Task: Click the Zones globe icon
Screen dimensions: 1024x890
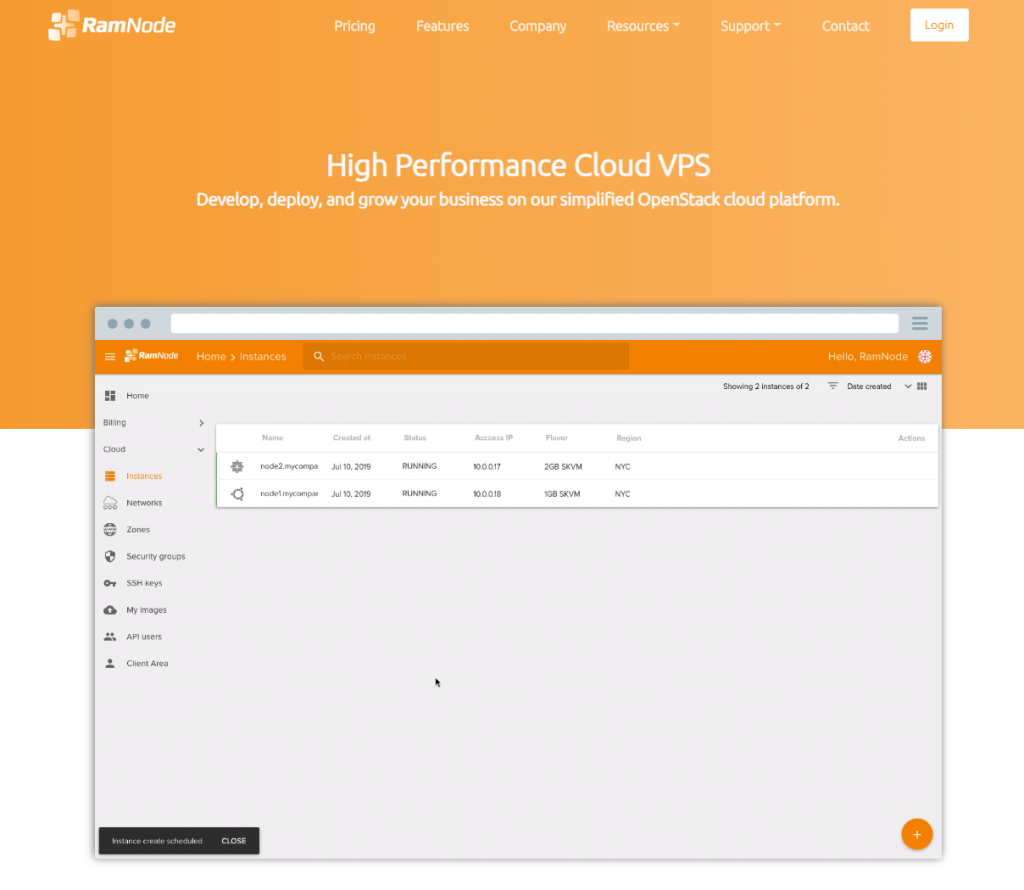Action: click(110, 530)
